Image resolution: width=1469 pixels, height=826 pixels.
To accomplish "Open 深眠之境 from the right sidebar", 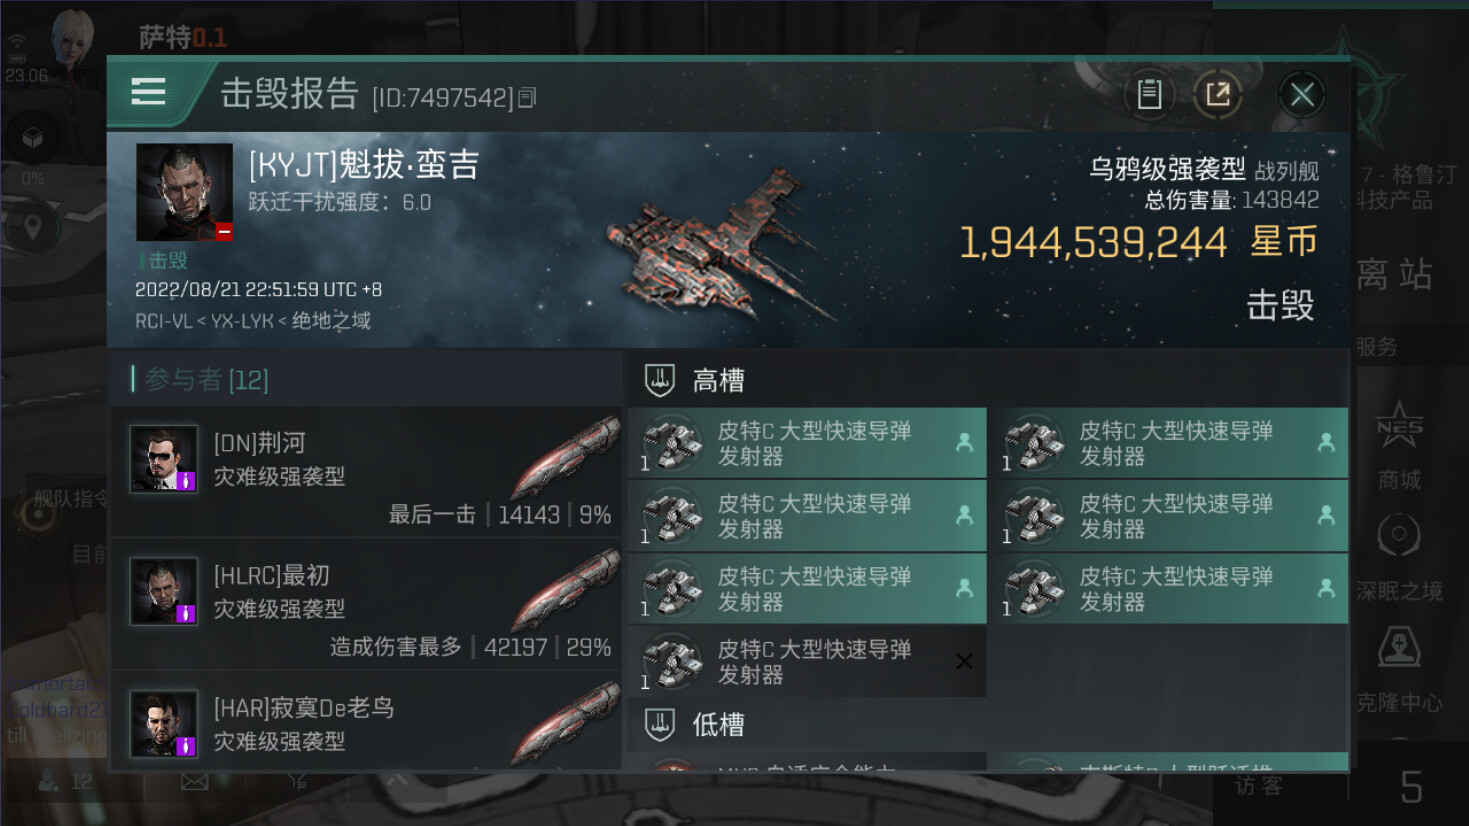I will [x=1399, y=557].
